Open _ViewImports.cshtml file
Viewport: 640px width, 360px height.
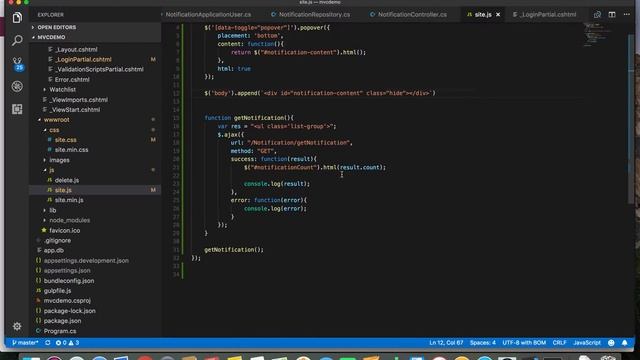click(x=78, y=100)
